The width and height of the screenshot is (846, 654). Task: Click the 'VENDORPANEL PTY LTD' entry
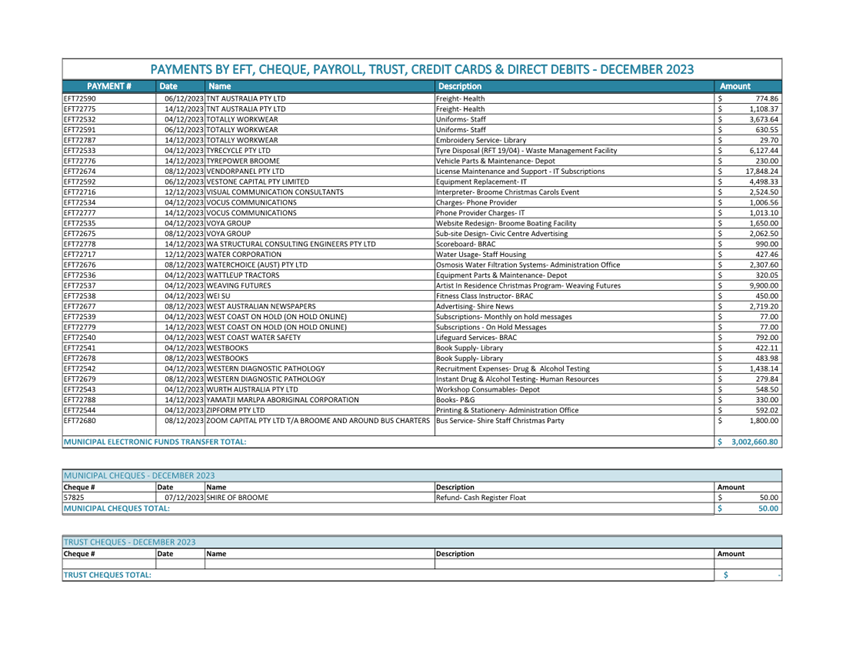[245, 171]
